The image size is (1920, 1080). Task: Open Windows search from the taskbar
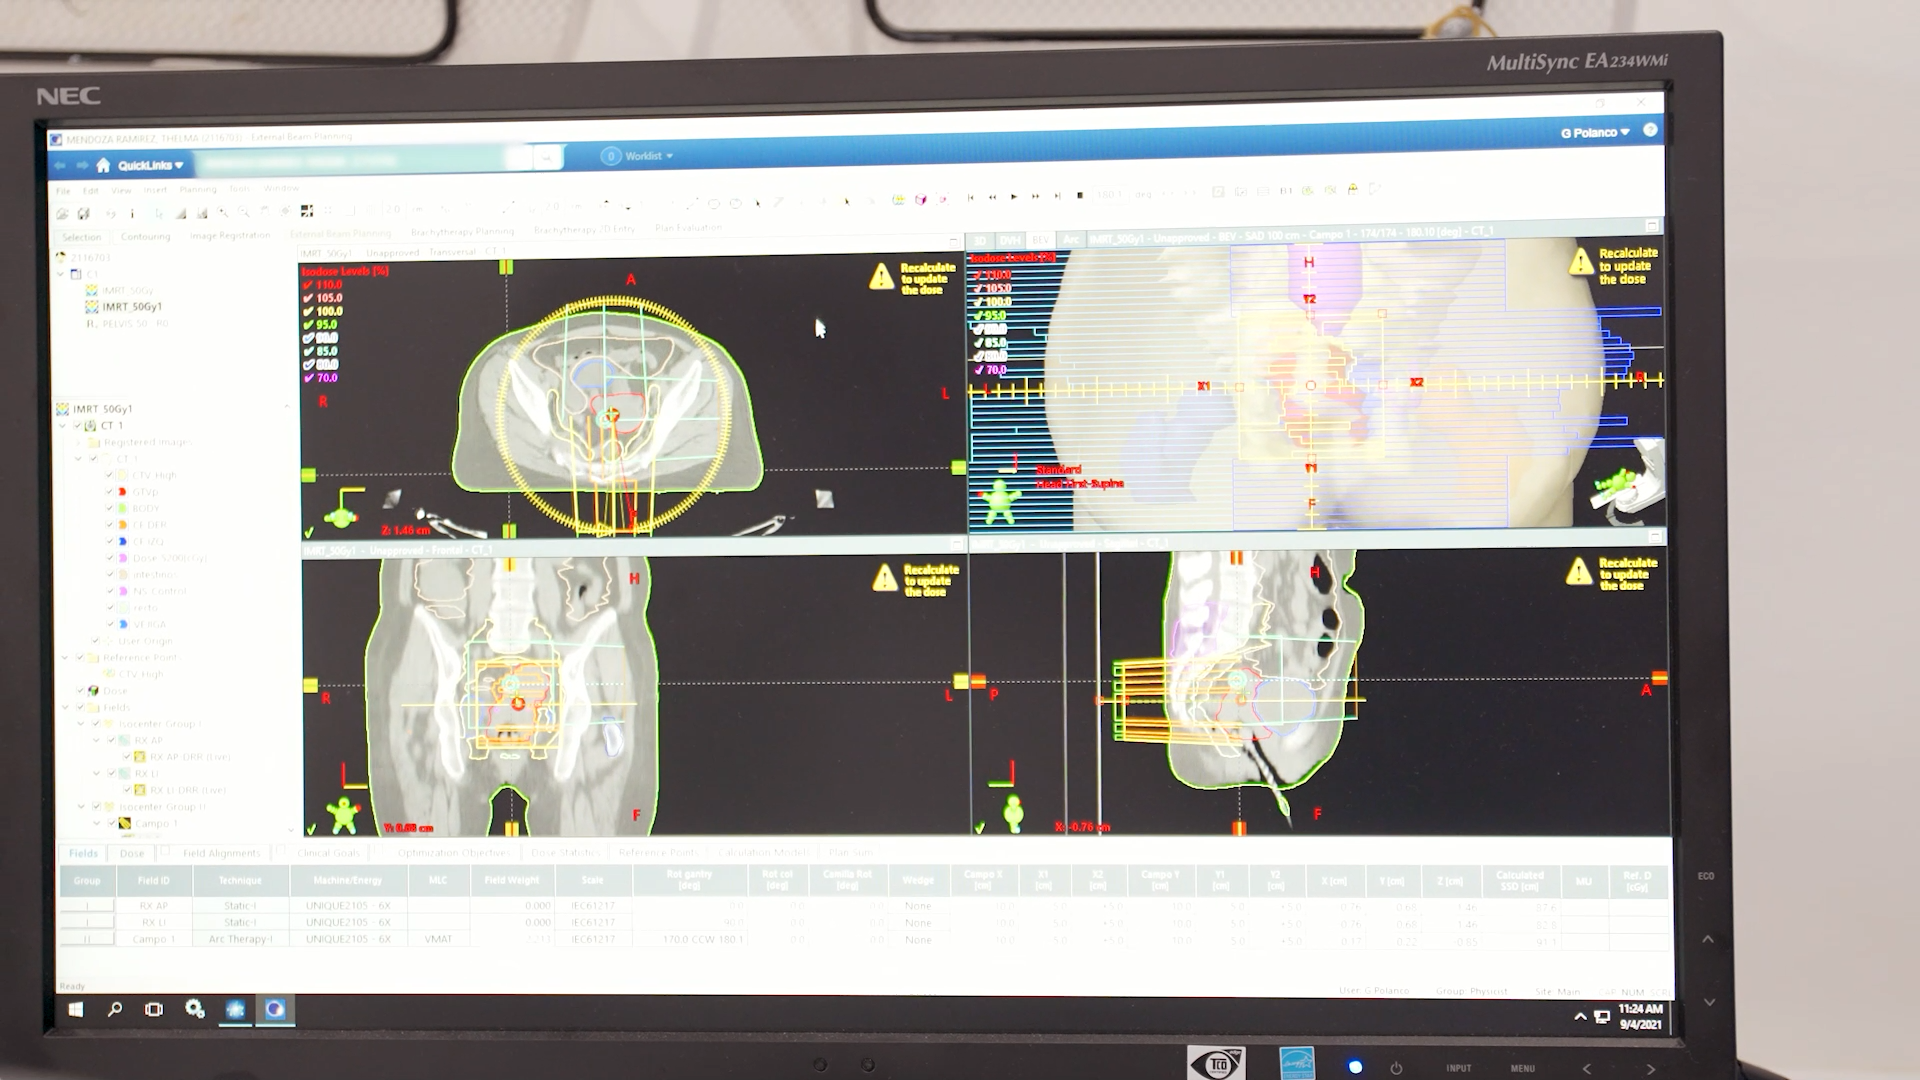115,1010
